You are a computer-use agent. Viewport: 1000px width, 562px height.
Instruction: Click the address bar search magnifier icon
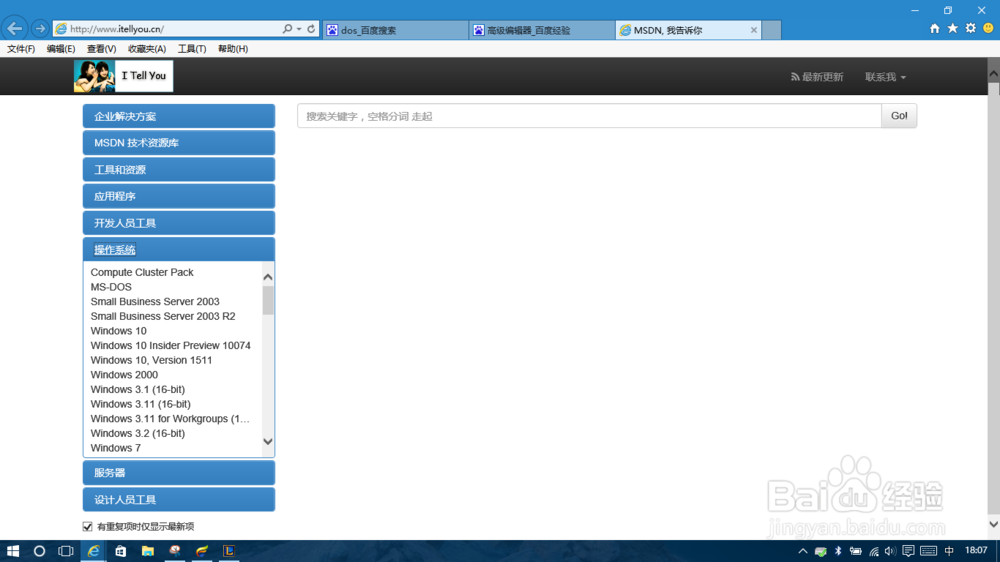[288, 29]
